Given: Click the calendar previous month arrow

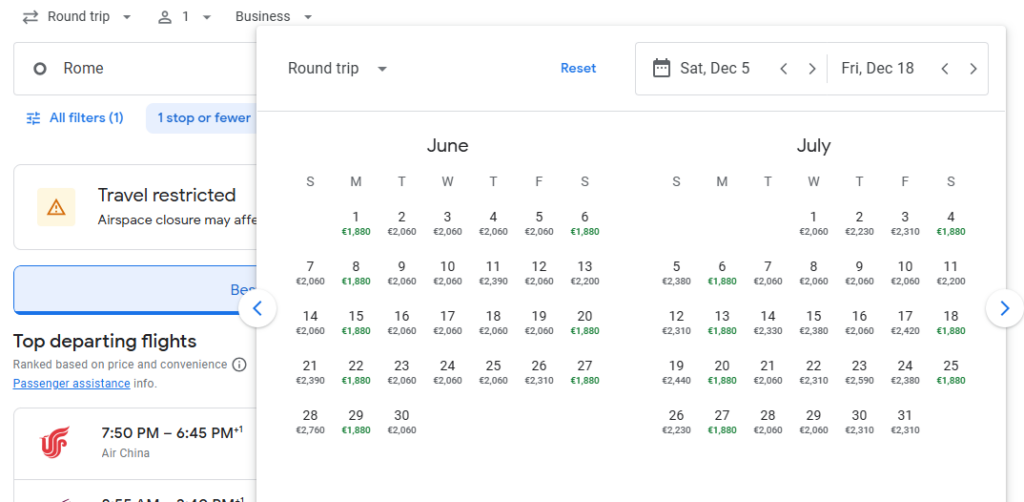Looking at the screenshot, I should pyautogui.click(x=257, y=308).
